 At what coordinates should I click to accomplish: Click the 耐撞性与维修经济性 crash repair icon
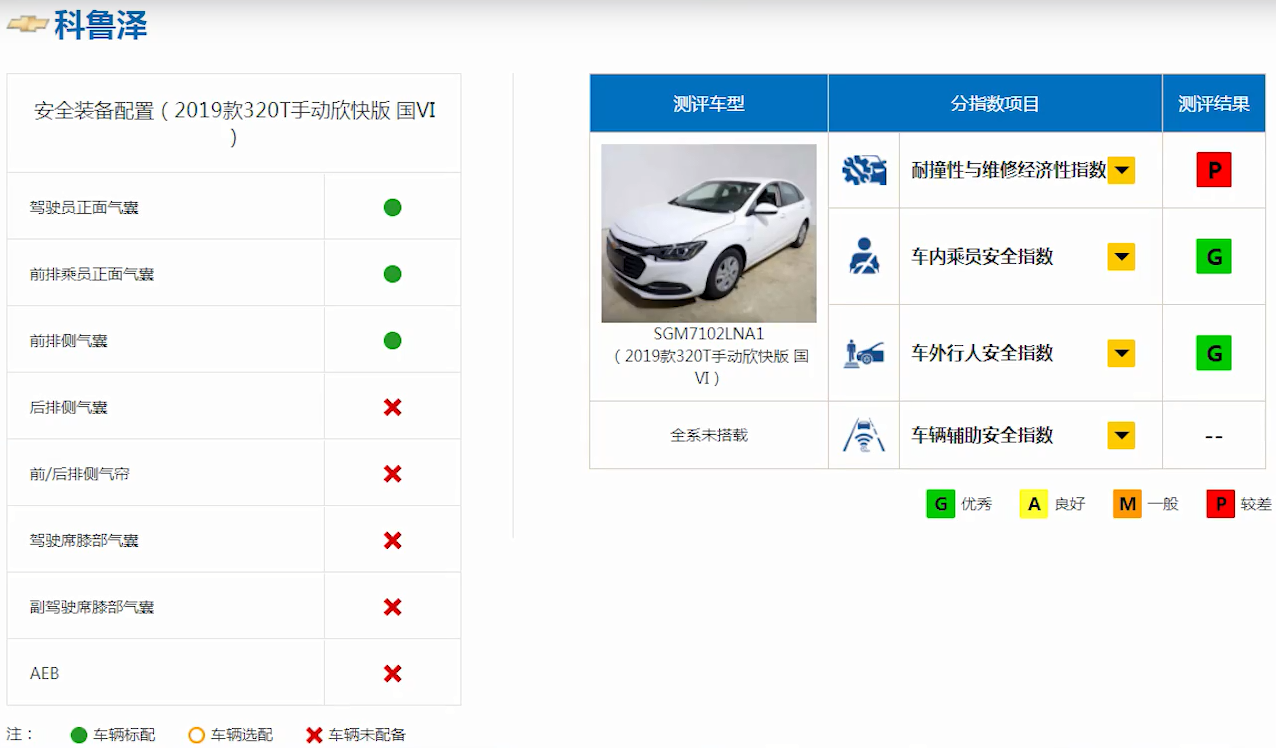pyautogui.click(x=863, y=171)
